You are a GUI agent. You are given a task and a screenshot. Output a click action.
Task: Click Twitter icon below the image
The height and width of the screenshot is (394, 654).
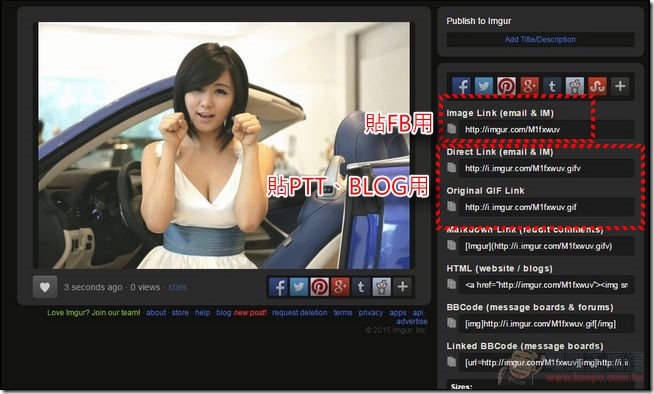(299, 287)
